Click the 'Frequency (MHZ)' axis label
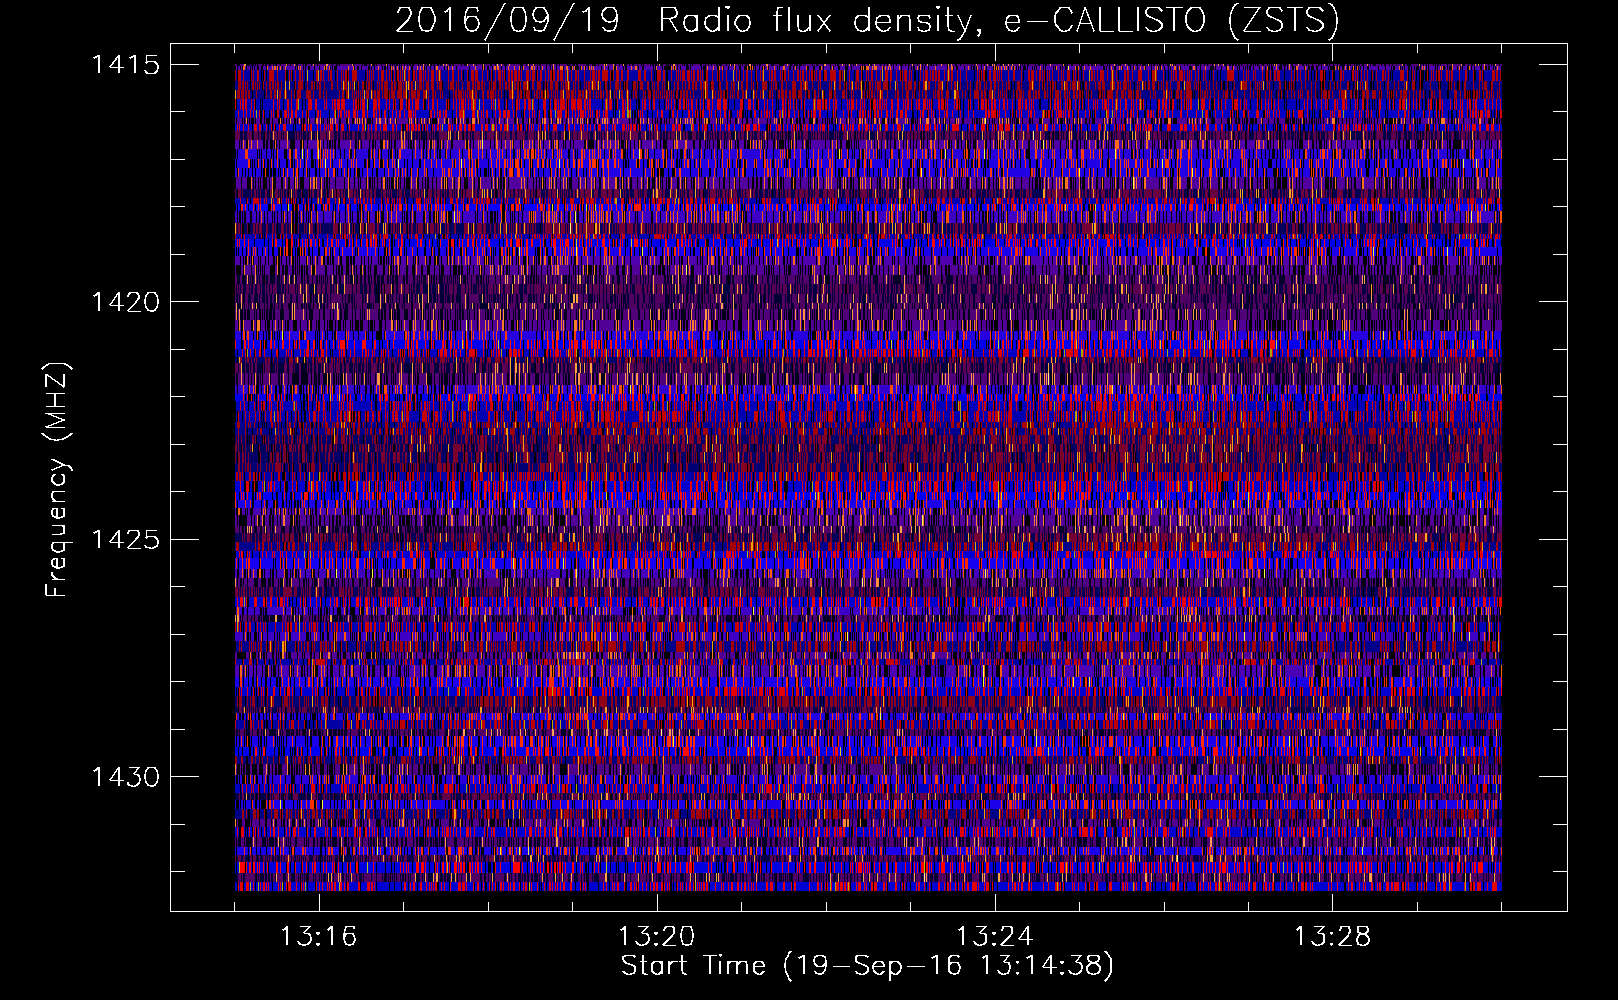 click(x=57, y=481)
